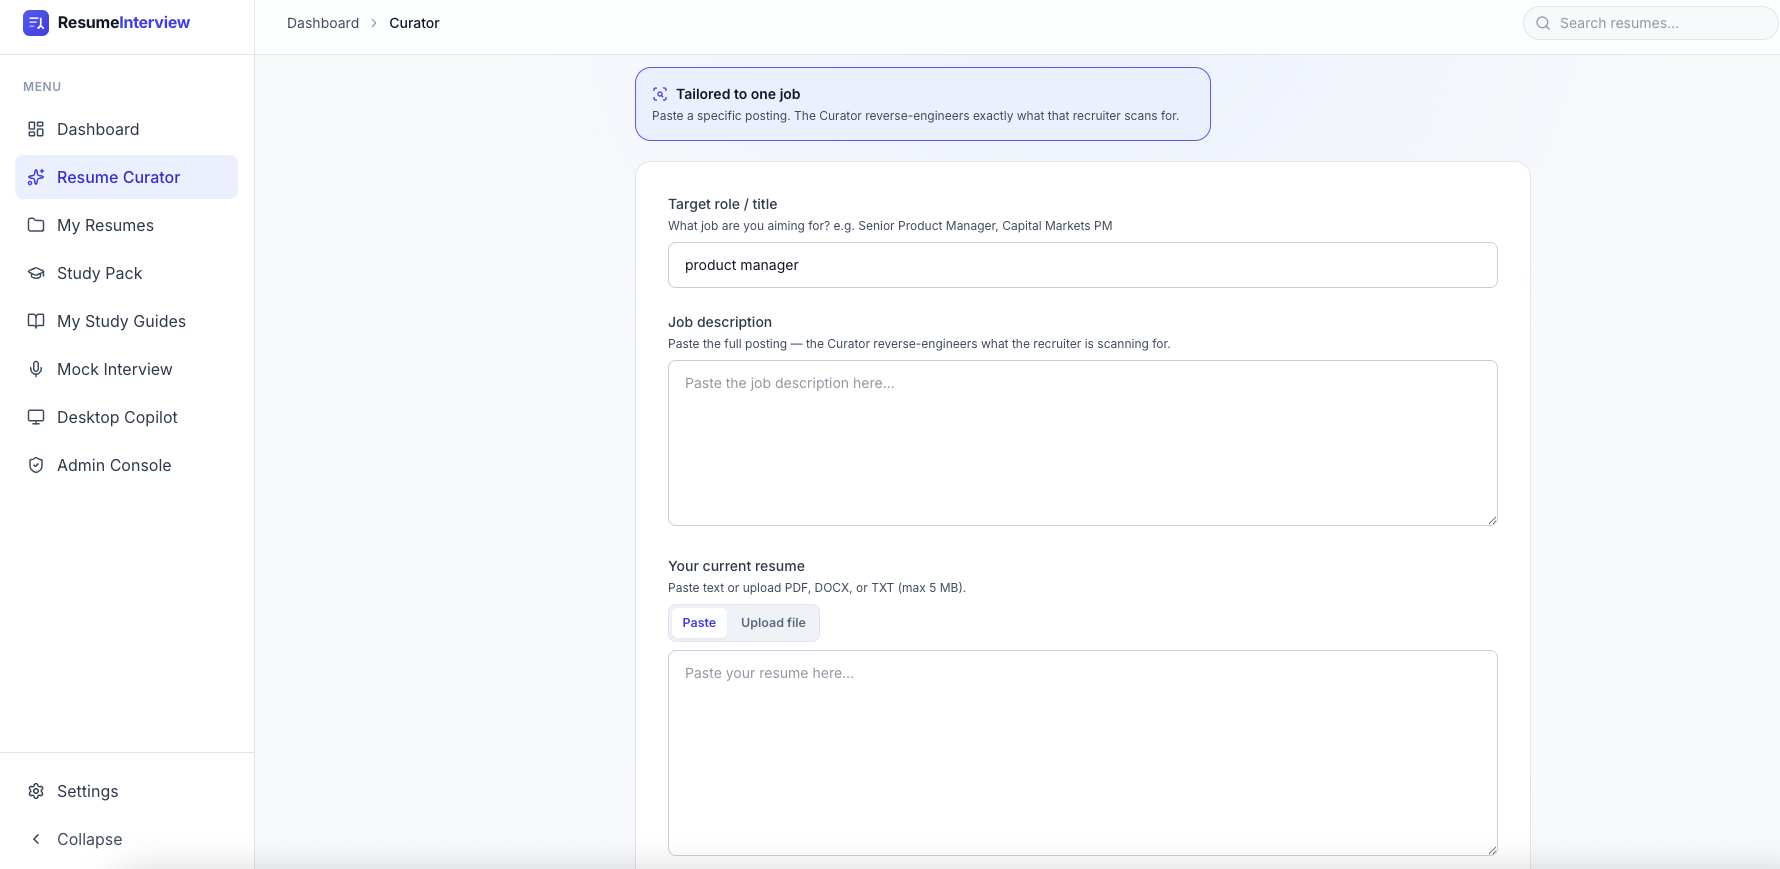Select the Paste tab
The image size is (1780, 869).
(699, 623)
